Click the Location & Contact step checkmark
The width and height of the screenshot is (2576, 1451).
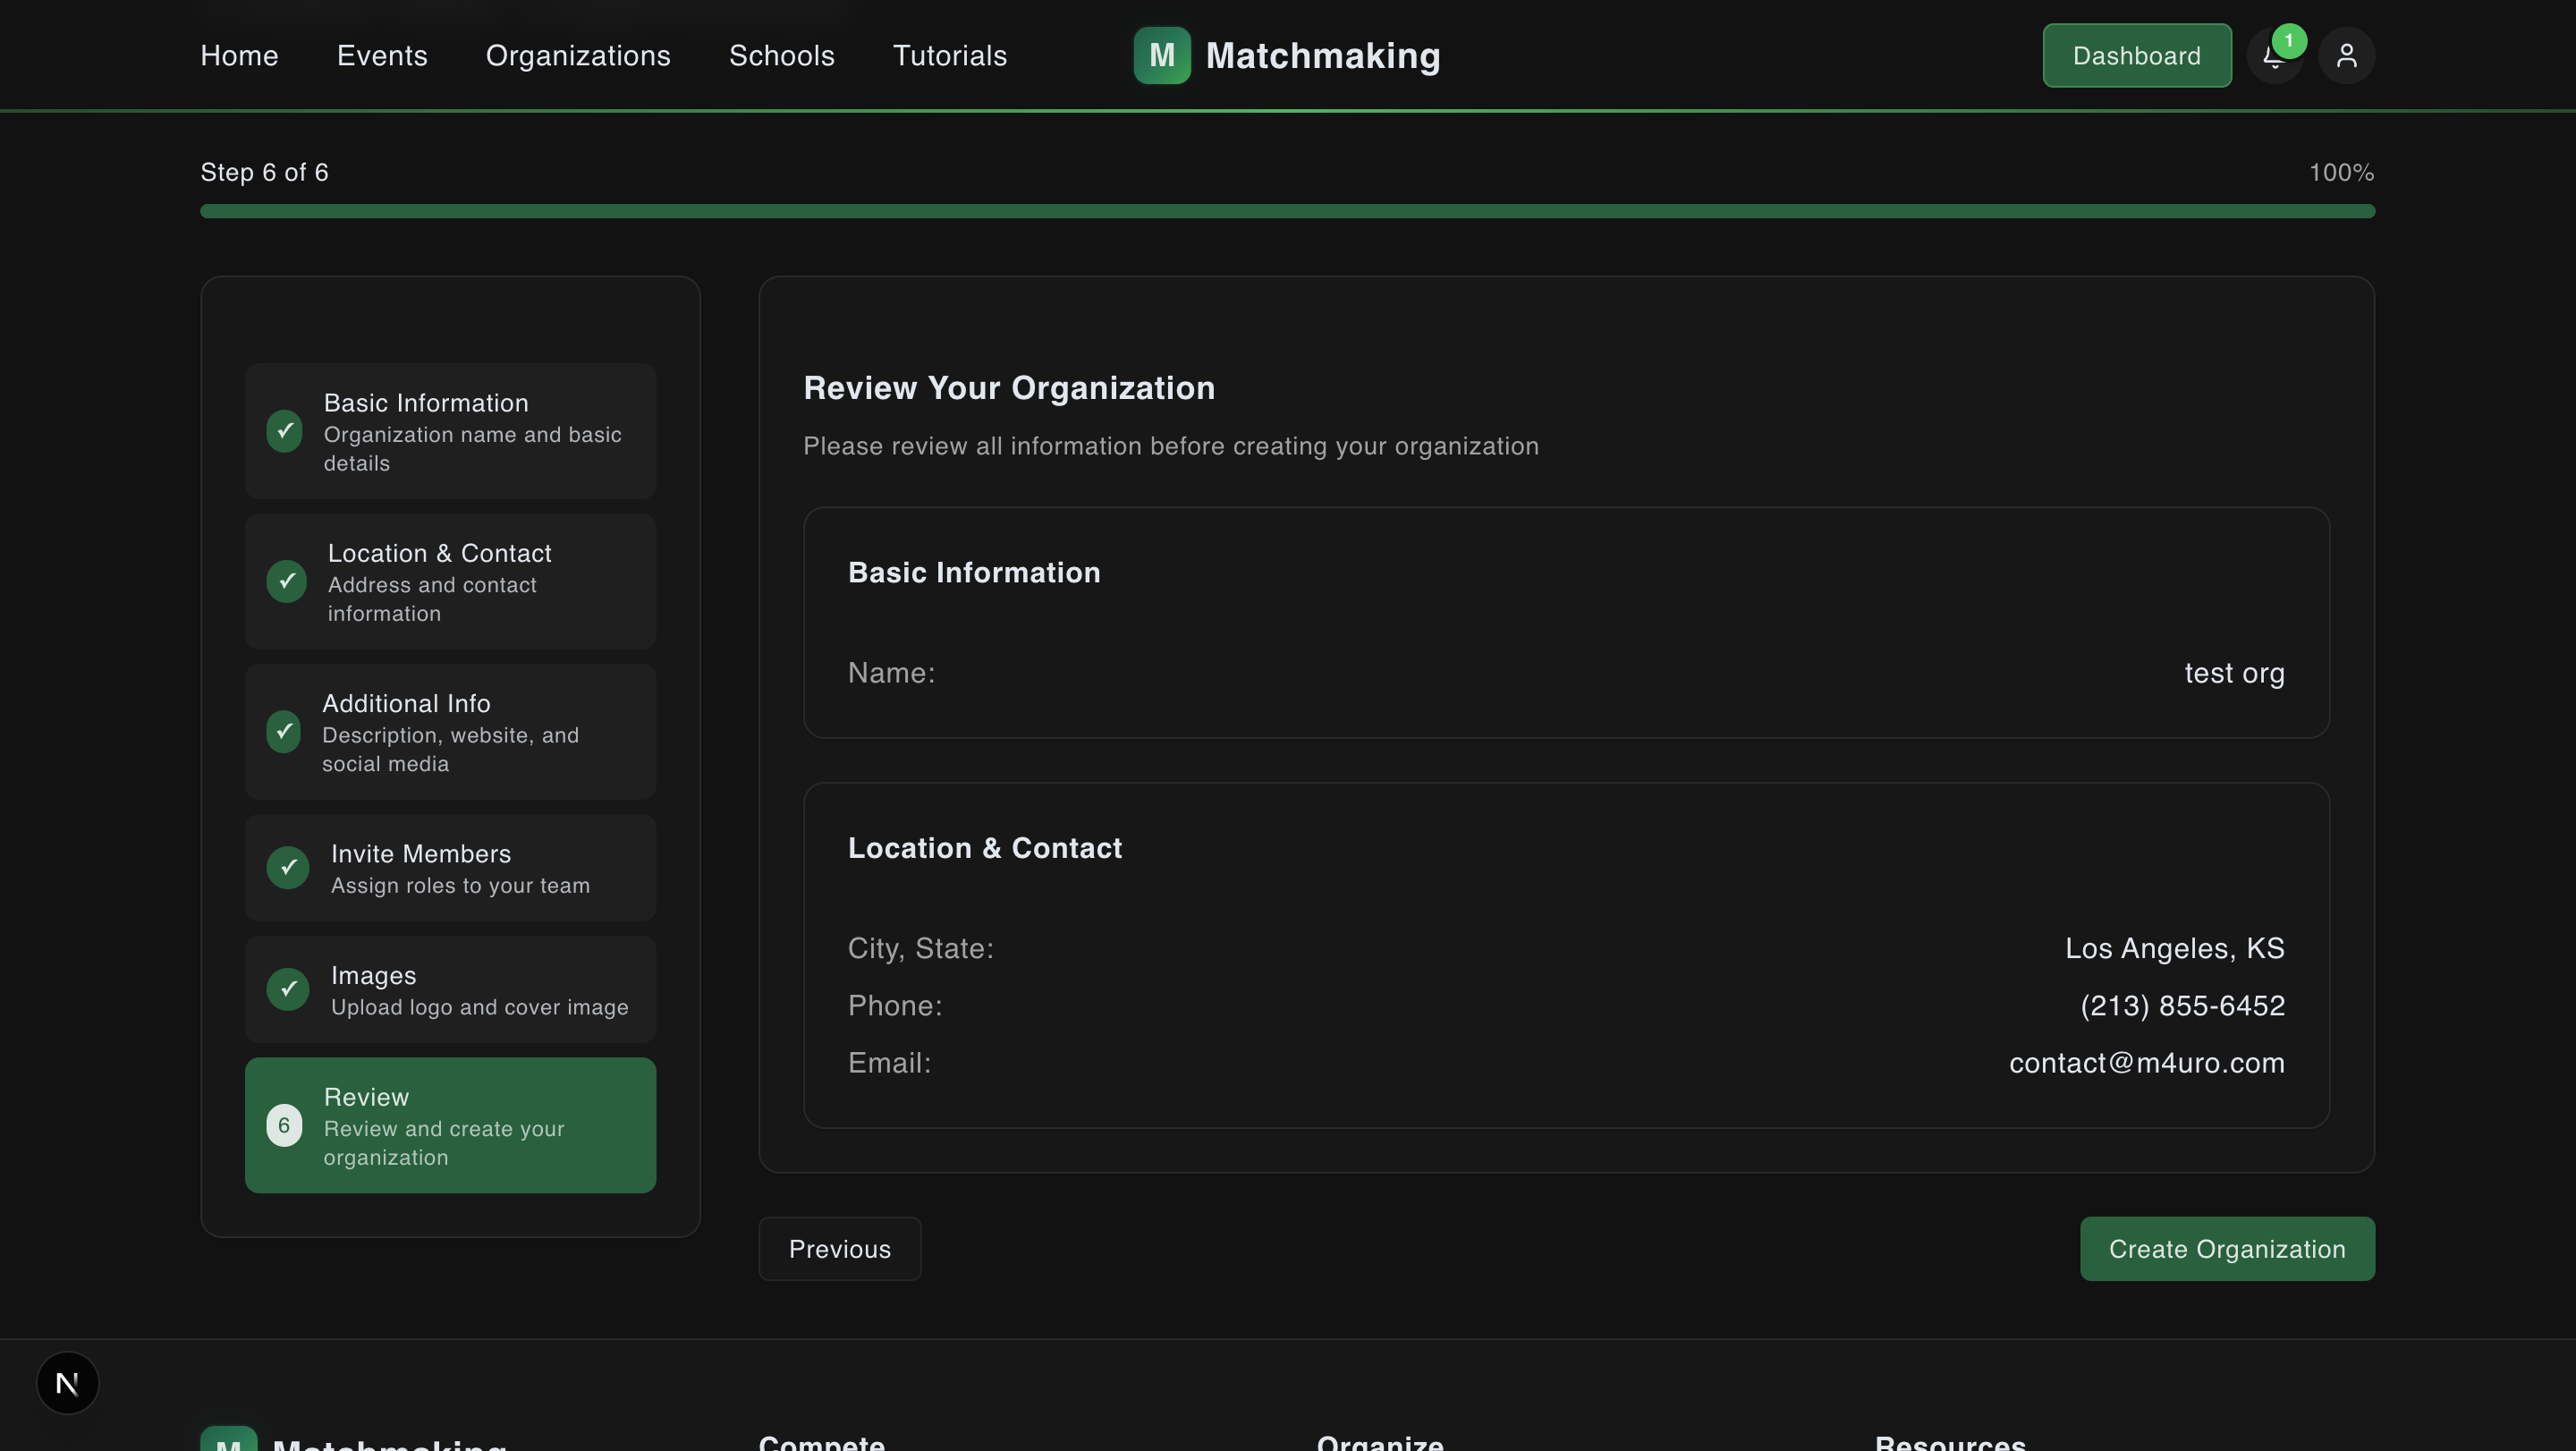286,581
